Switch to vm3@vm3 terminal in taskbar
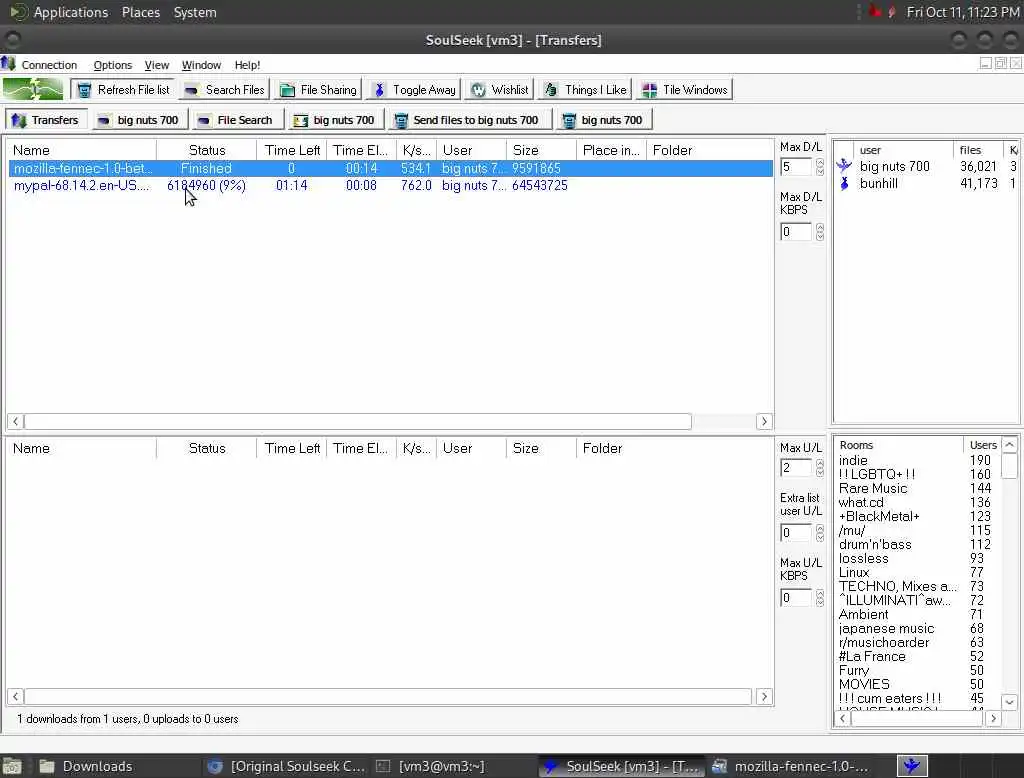The height and width of the screenshot is (778, 1024). point(430,766)
